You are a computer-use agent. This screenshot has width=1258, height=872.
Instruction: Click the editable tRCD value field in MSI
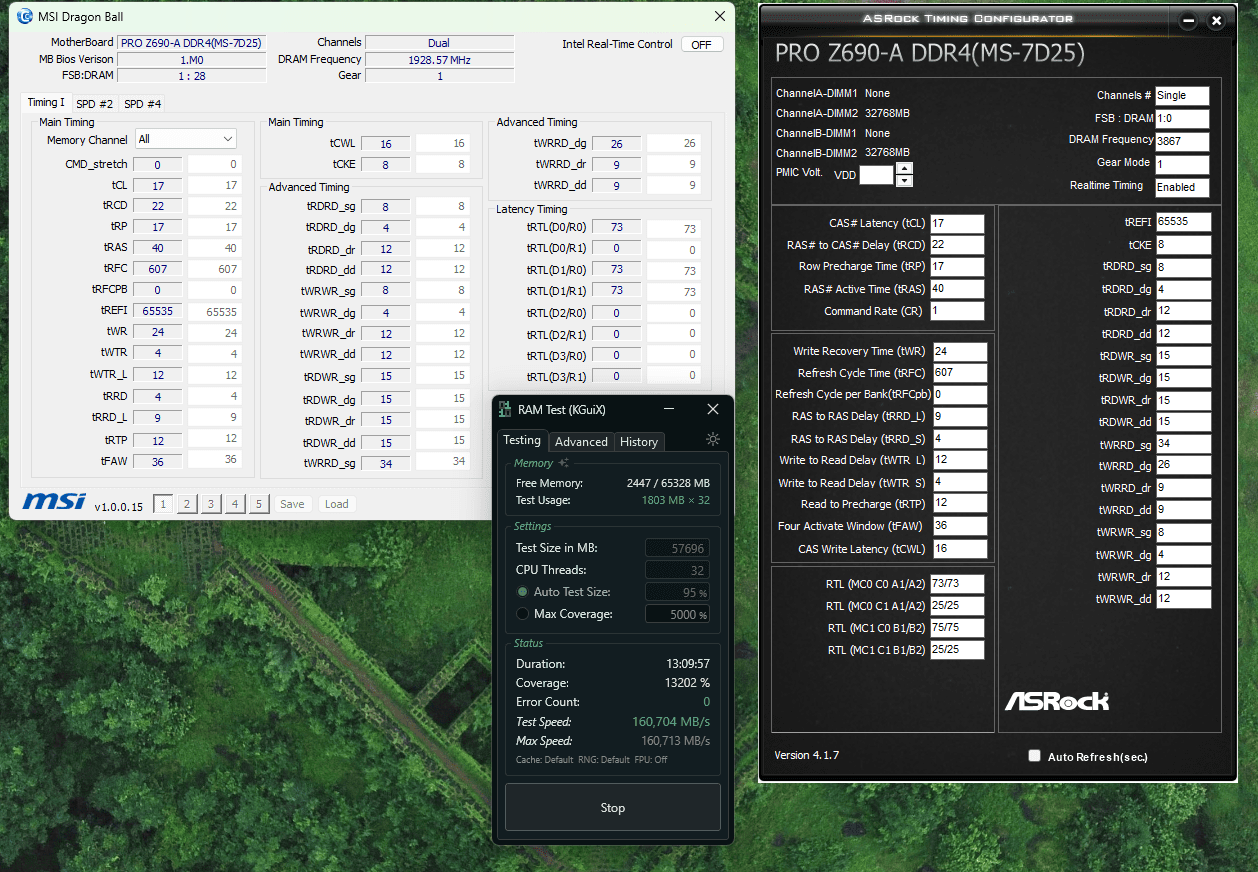[215, 206]
